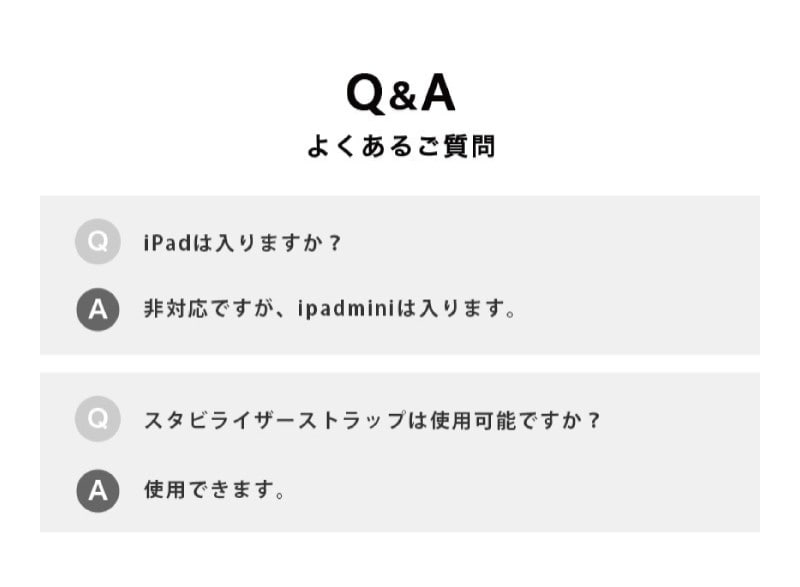Screen dimensions: 800x587
Task: Click the よくあるご質問 subtitle
Action: [x=400, y=147]
